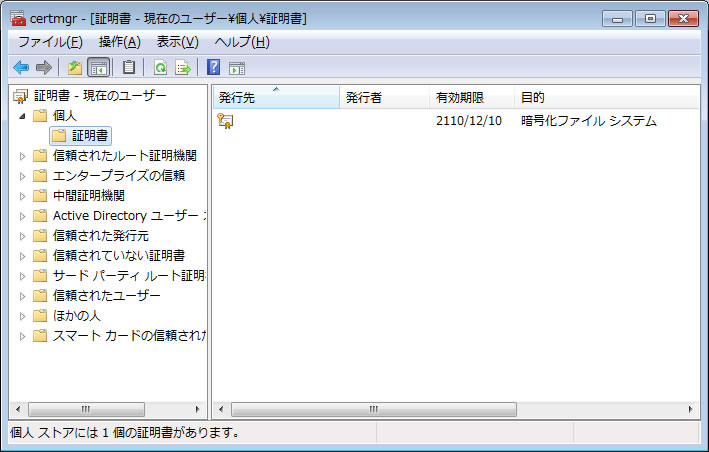The height and width of the screenshot is (452, 709).
Task: Toggle the show/hide console tree icon
Action: point(99,68)
